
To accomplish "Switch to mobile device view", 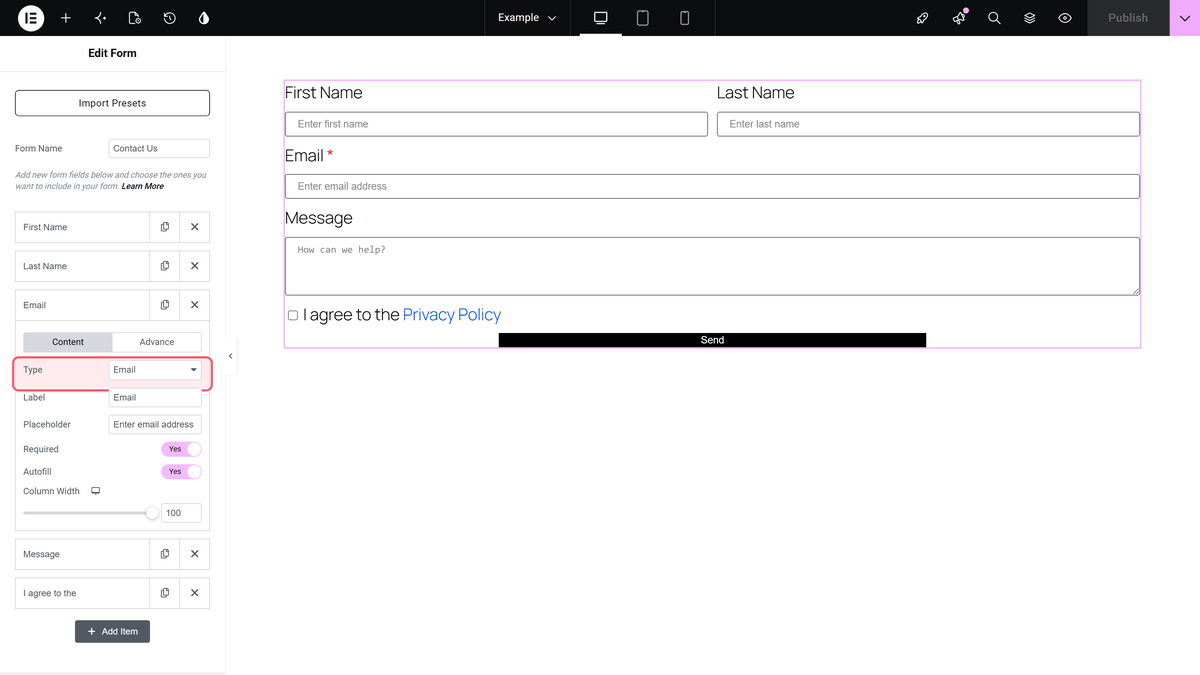I will pyautogui.click(x=685, y=18).
